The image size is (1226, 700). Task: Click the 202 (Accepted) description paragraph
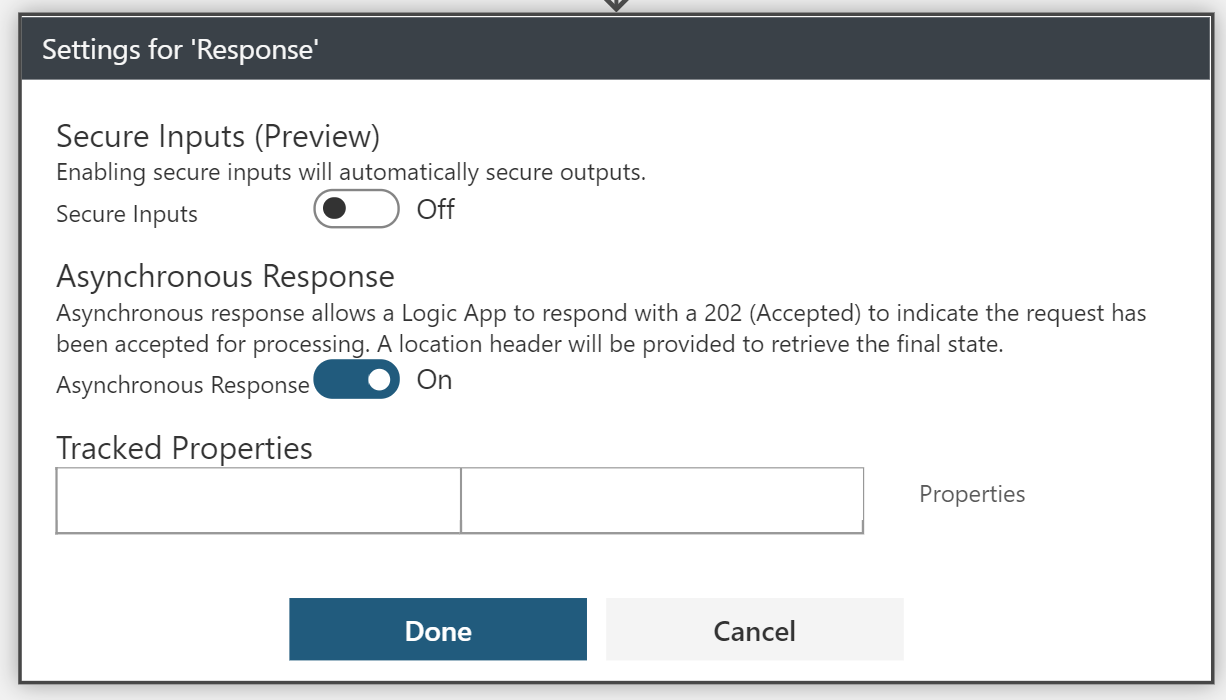pyautogui.click(x=600, y=326)
